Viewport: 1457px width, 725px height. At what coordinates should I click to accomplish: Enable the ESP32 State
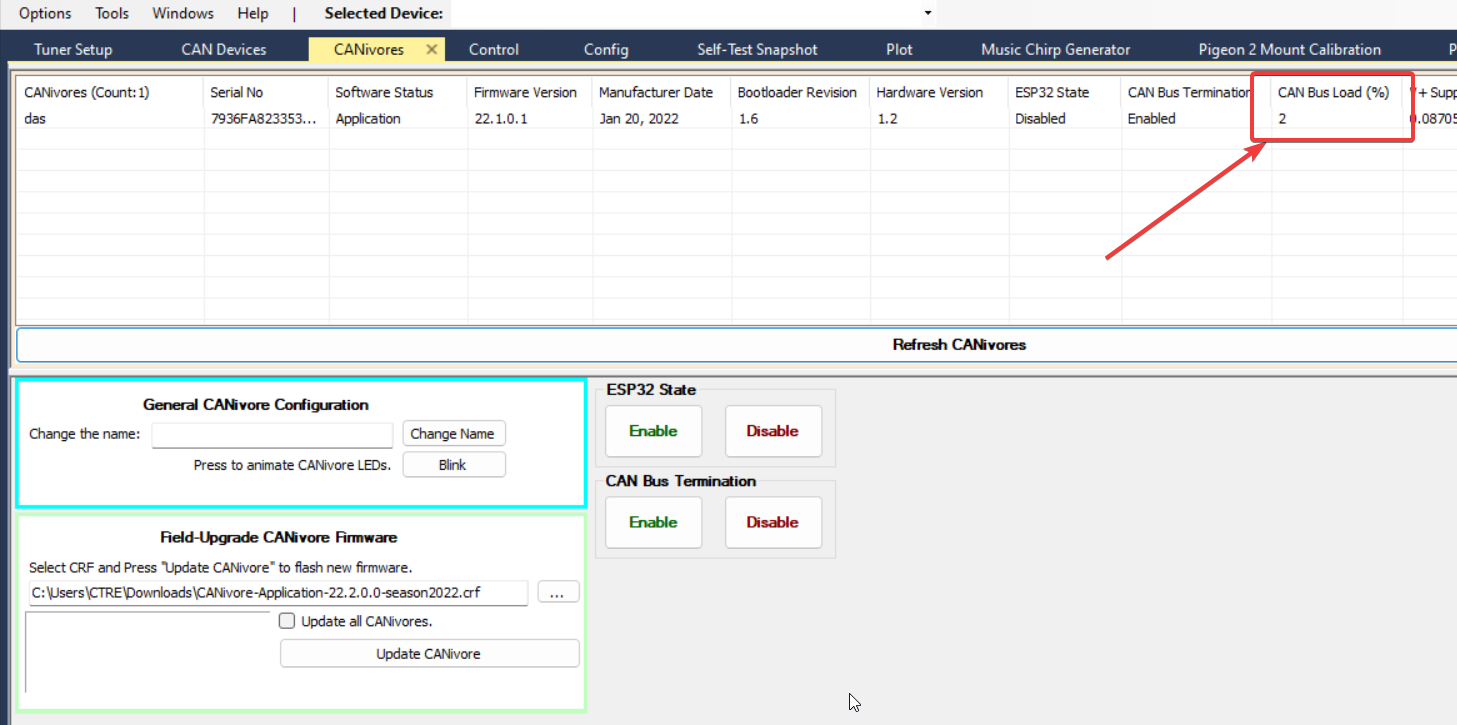[654, 431]
